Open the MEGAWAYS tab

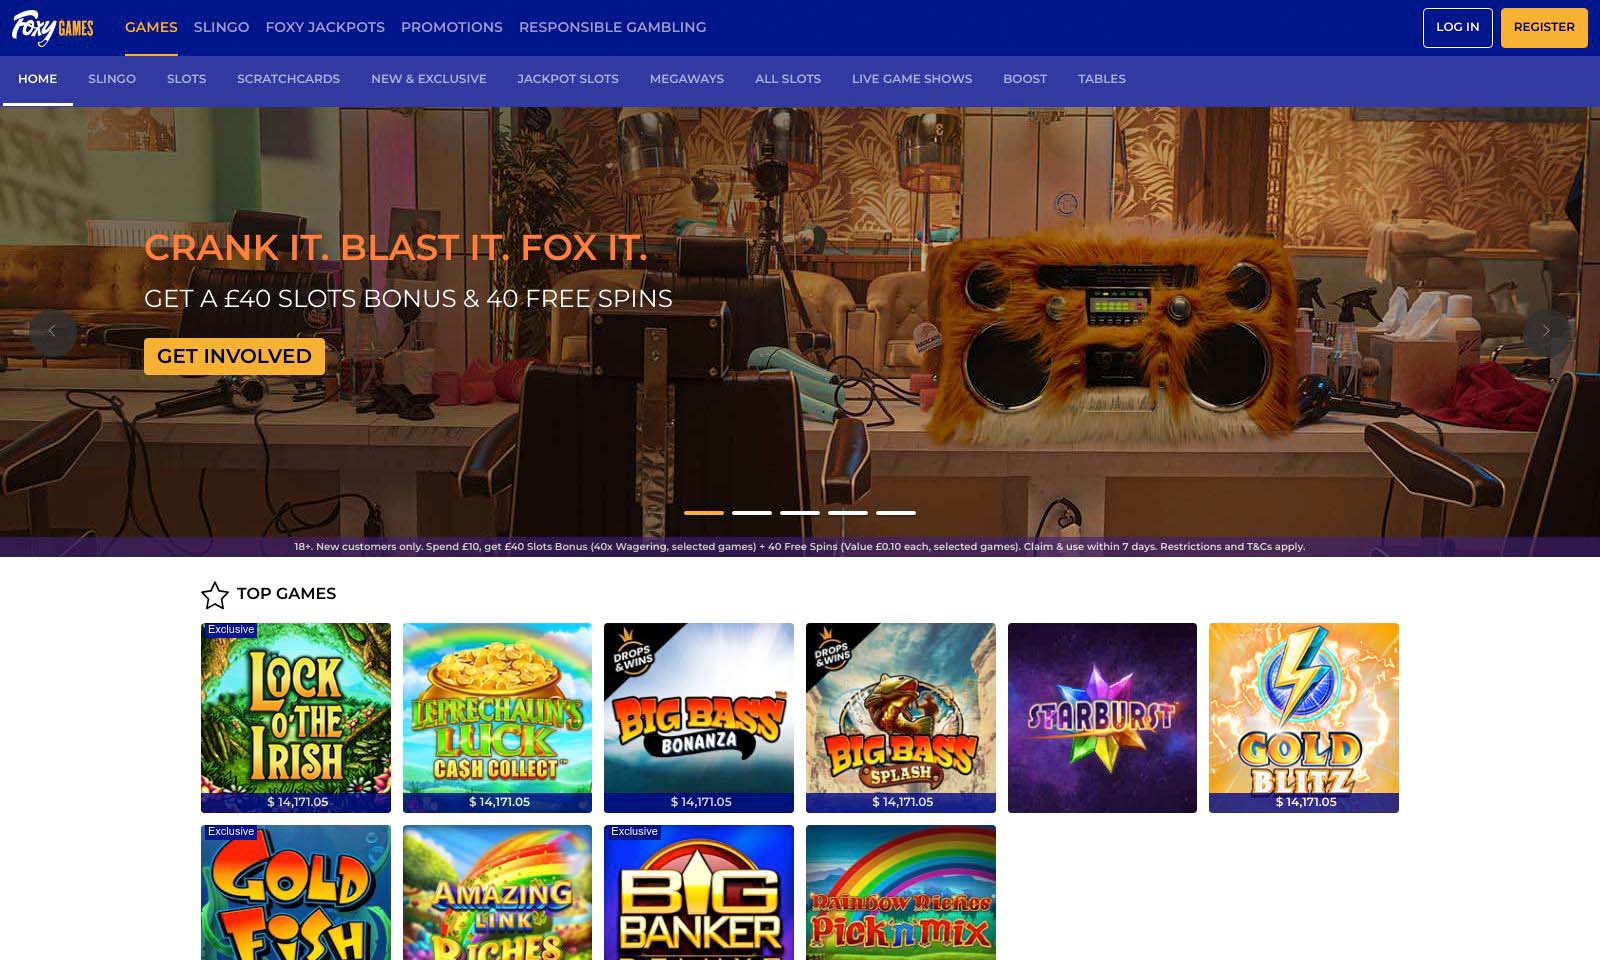(686, 79)
